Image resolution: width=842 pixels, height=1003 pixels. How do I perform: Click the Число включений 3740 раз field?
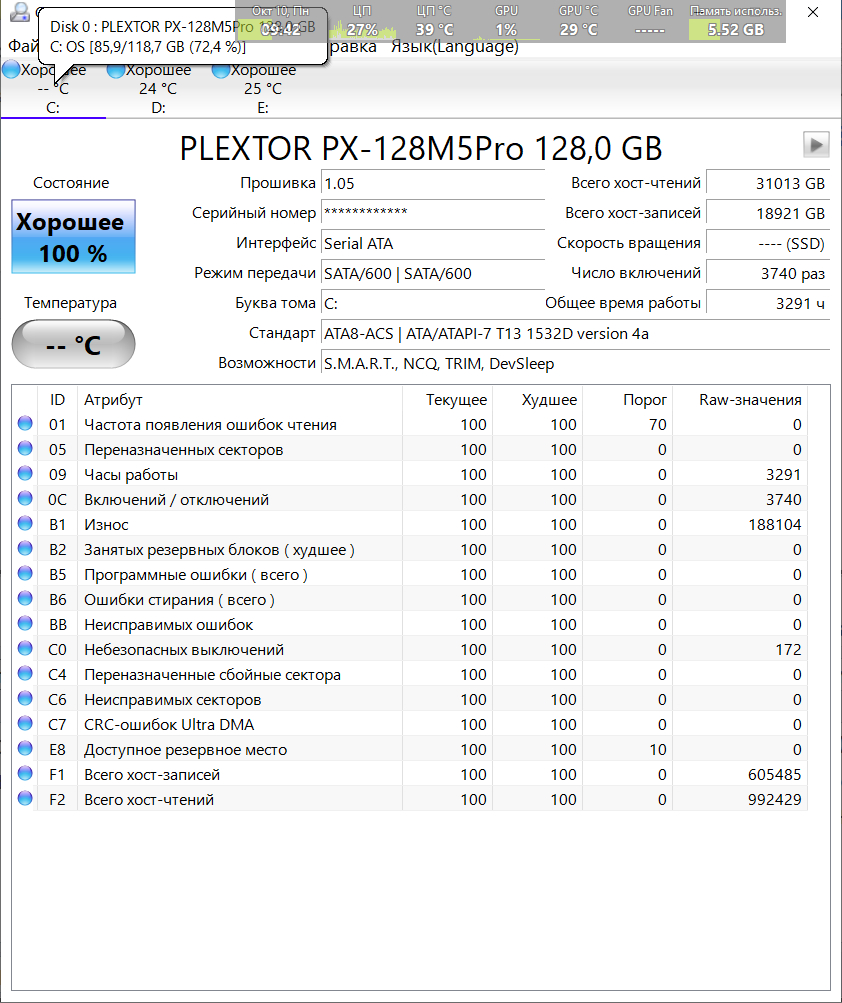click(768, 274)
